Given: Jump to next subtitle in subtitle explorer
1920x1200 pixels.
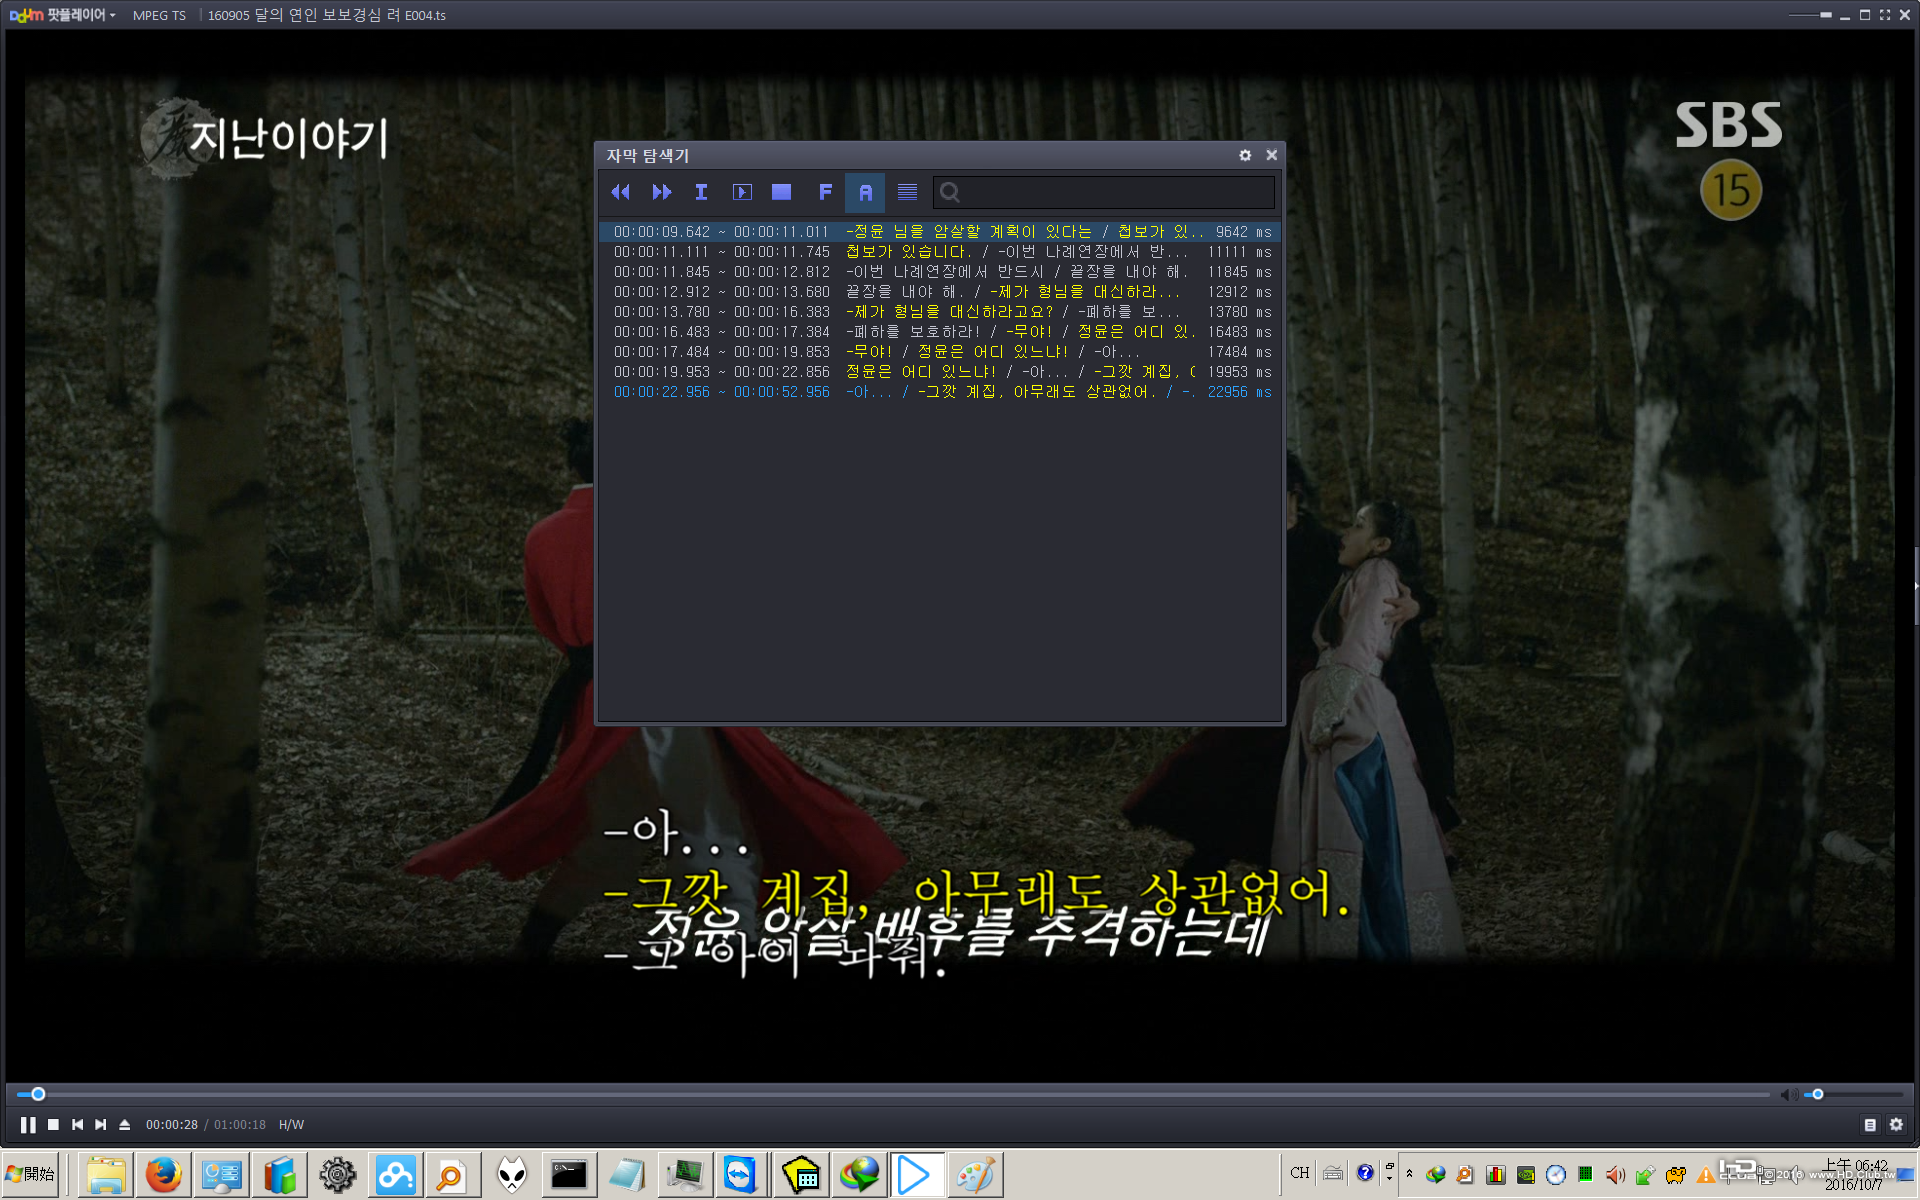Looking at the screenshot, I should tap(661, 192).
